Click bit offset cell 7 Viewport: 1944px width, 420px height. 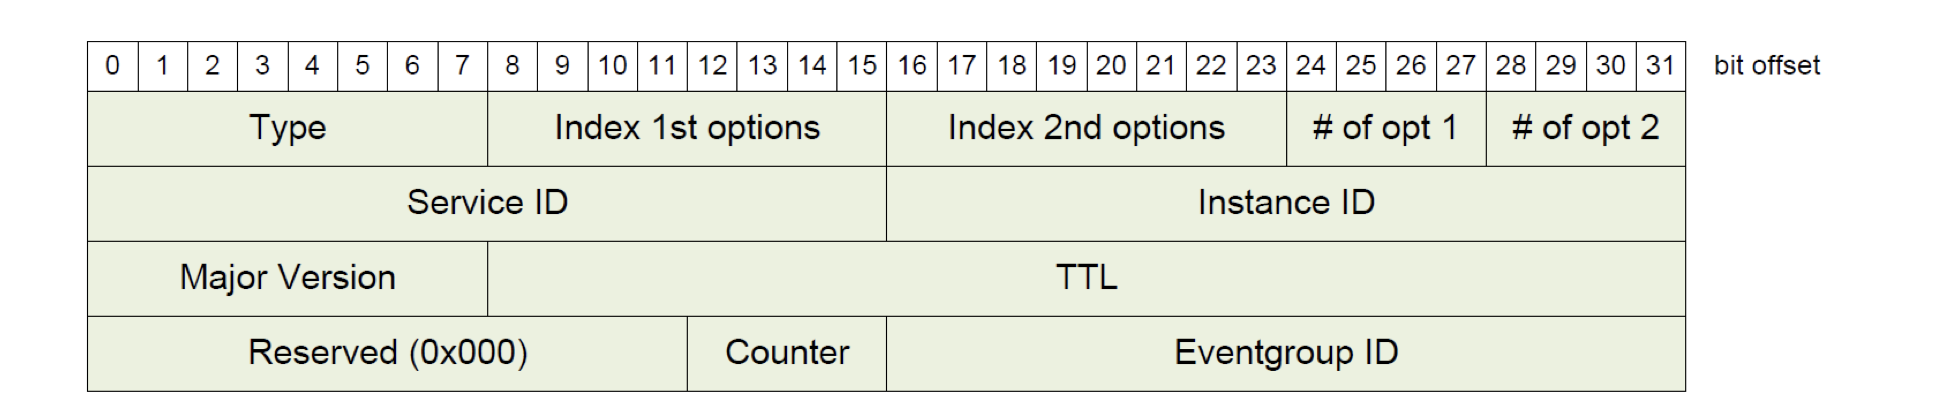pyautogui.click(x=462, y=66)
